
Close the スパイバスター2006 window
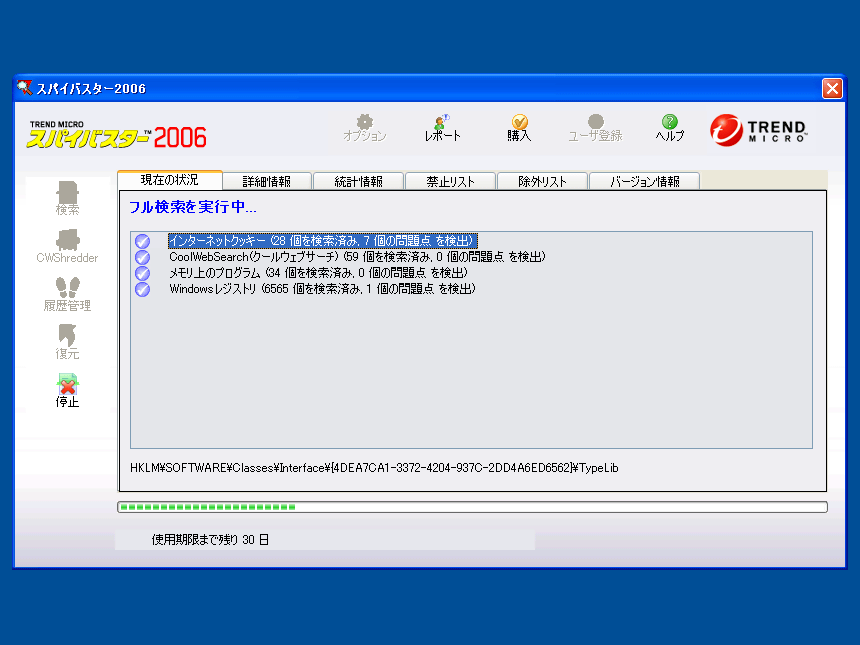tap(832, 88)
